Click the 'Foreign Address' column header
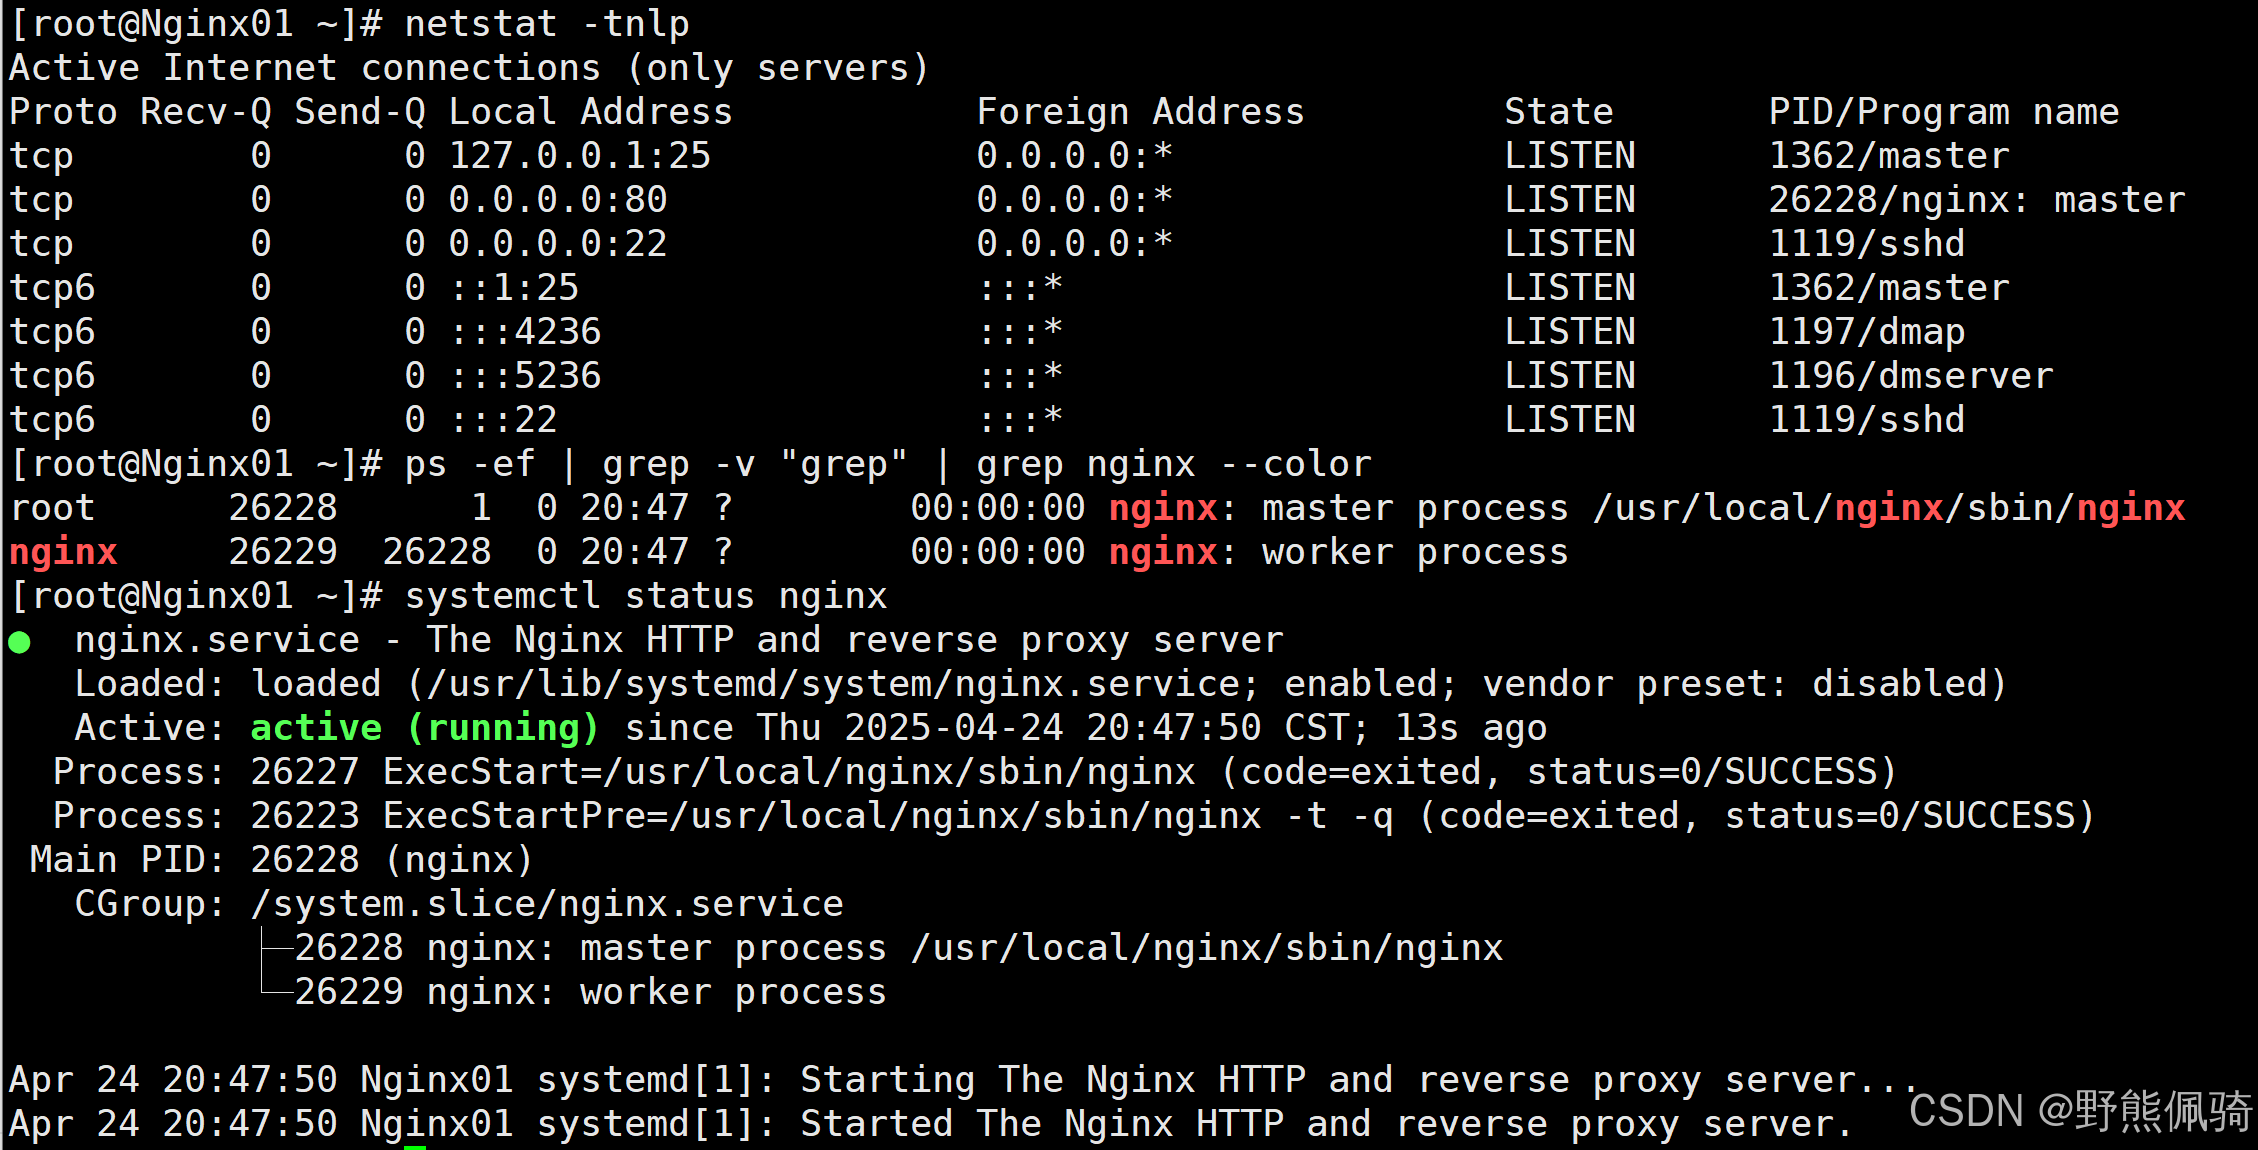 [x=1140, y=112]
